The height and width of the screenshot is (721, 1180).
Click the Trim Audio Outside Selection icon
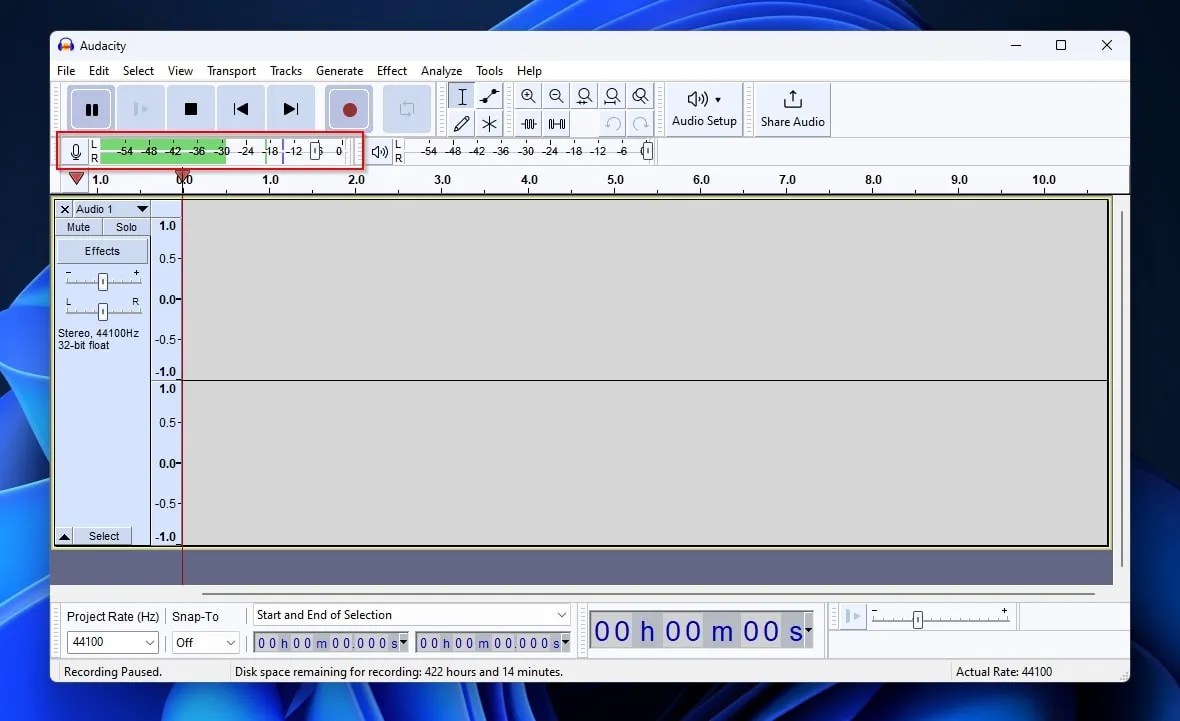[528, 123]
